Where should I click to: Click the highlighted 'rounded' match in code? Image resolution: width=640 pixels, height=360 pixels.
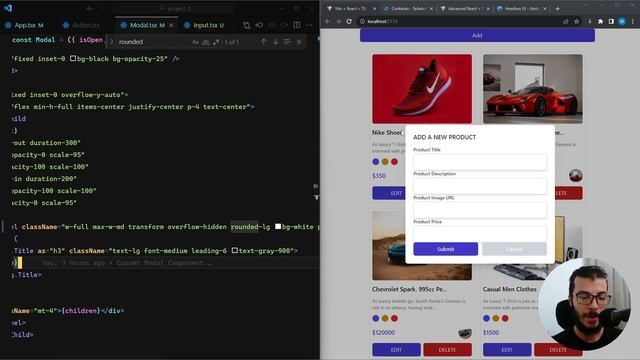[244, 227]
